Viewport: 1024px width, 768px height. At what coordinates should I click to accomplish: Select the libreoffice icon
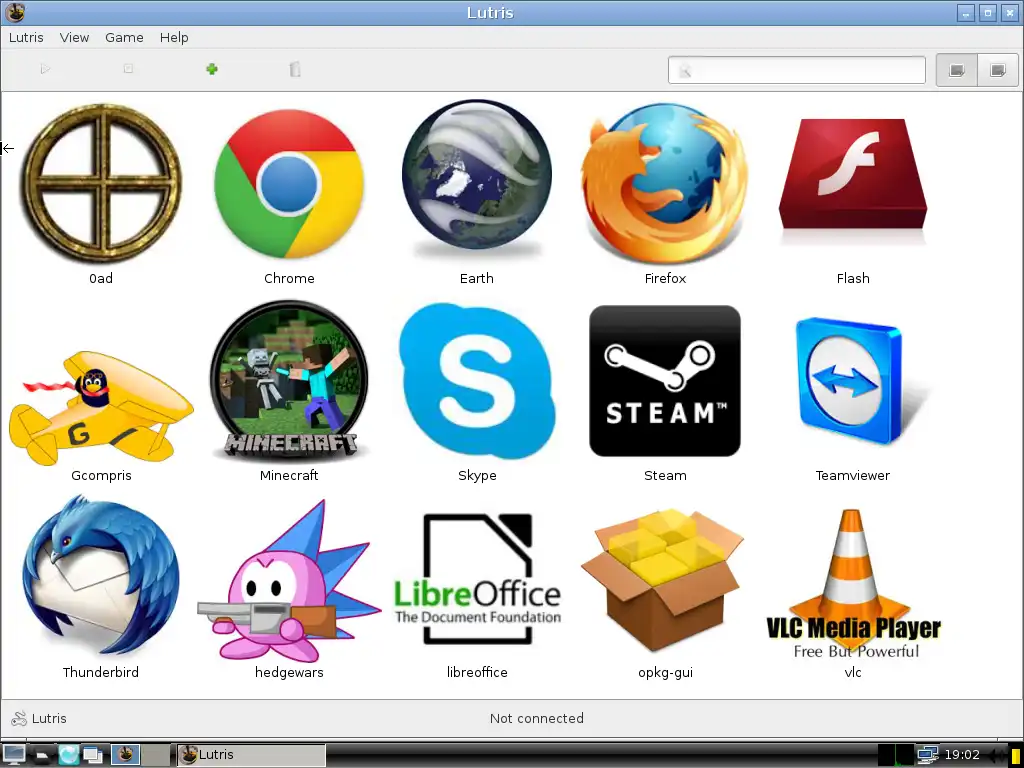477,579
